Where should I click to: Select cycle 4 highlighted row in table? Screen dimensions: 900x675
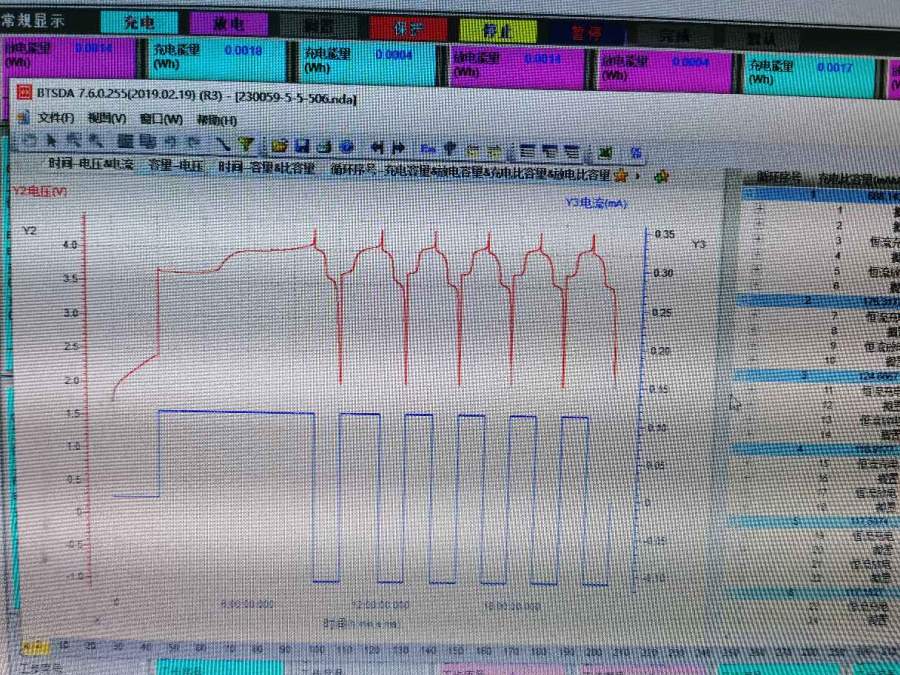815,449
